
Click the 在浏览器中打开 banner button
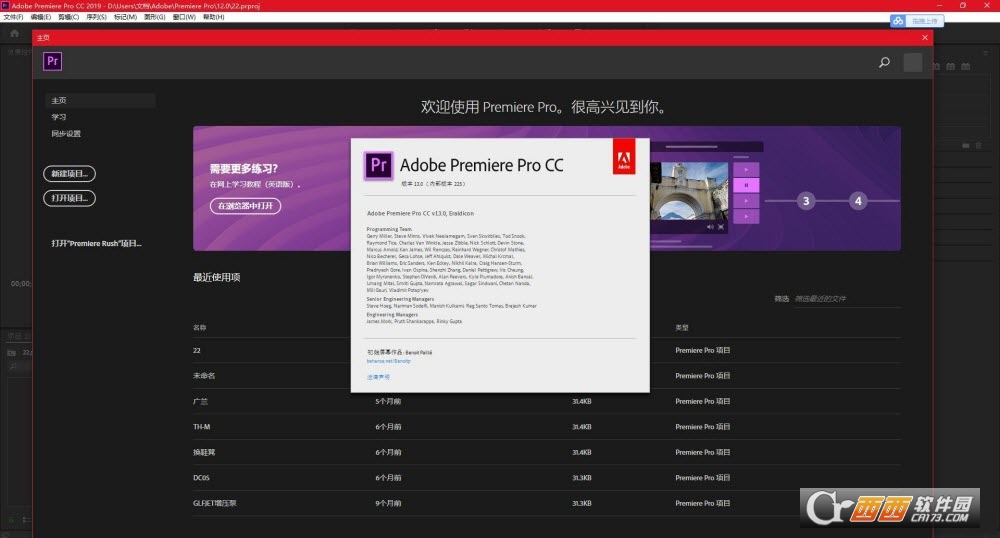pyautogui.click(x=246, y=206)
